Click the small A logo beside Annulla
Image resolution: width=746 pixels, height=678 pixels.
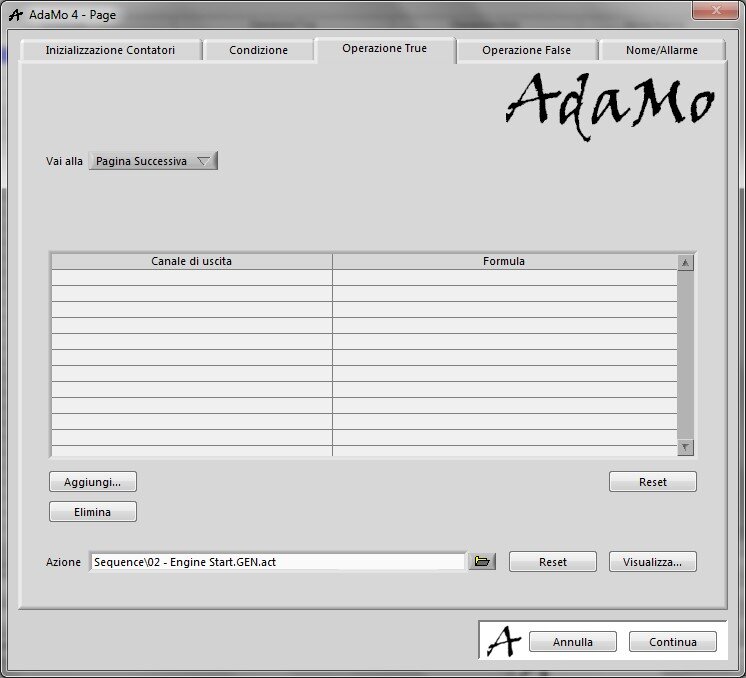coord(504,642)
